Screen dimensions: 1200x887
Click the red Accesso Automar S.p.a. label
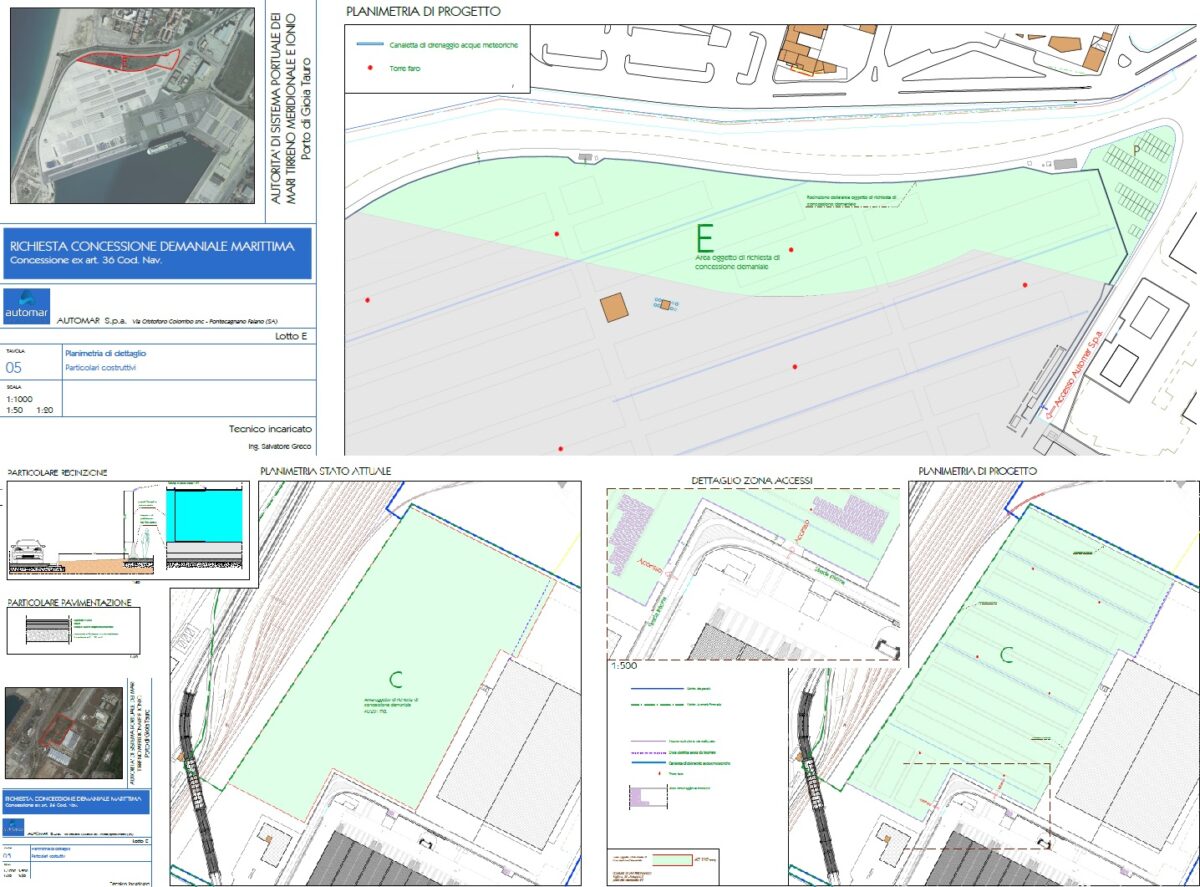click(x=1070, y=367)
